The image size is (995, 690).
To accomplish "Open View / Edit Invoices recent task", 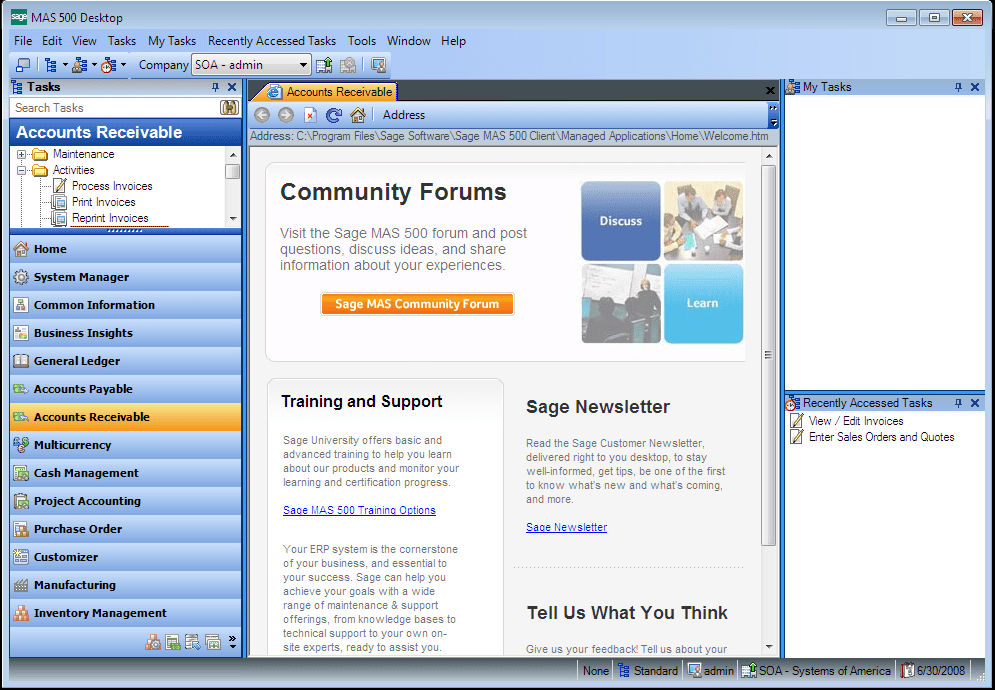I will [855, 421].
